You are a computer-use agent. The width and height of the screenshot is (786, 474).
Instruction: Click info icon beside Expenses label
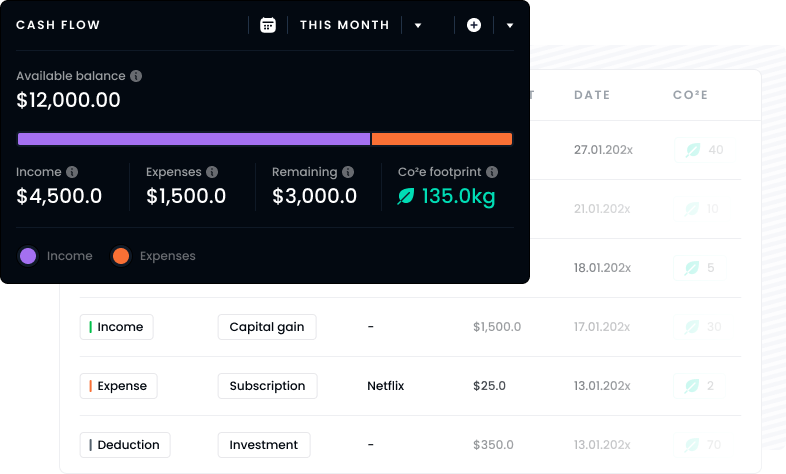(x=212, y=172)
